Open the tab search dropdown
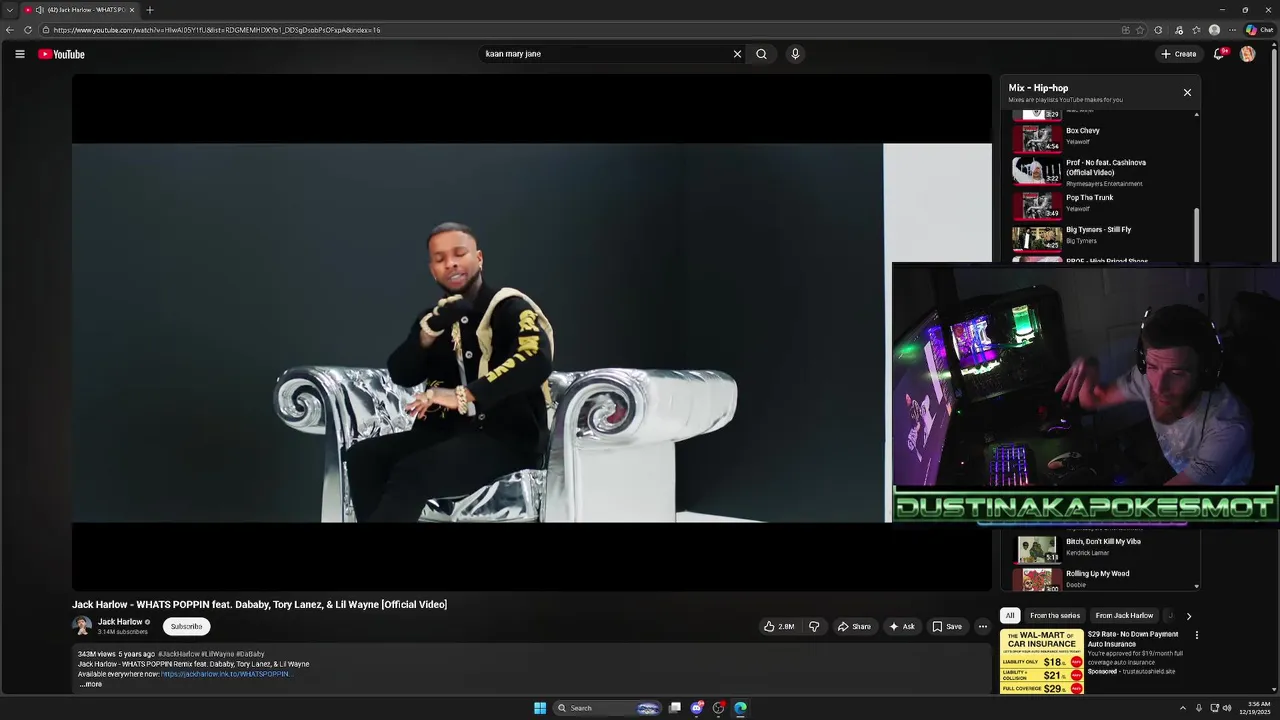The image size is (1280, 720). click(9, 10)
